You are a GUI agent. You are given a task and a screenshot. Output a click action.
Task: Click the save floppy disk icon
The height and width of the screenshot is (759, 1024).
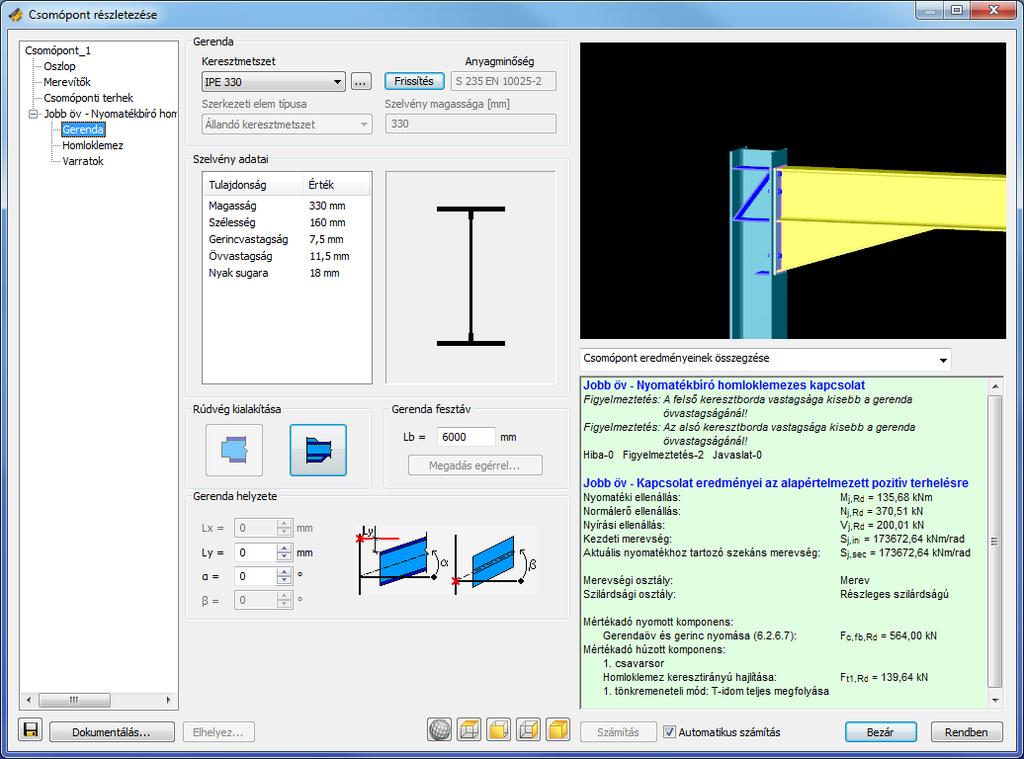[x=31, y=730]
